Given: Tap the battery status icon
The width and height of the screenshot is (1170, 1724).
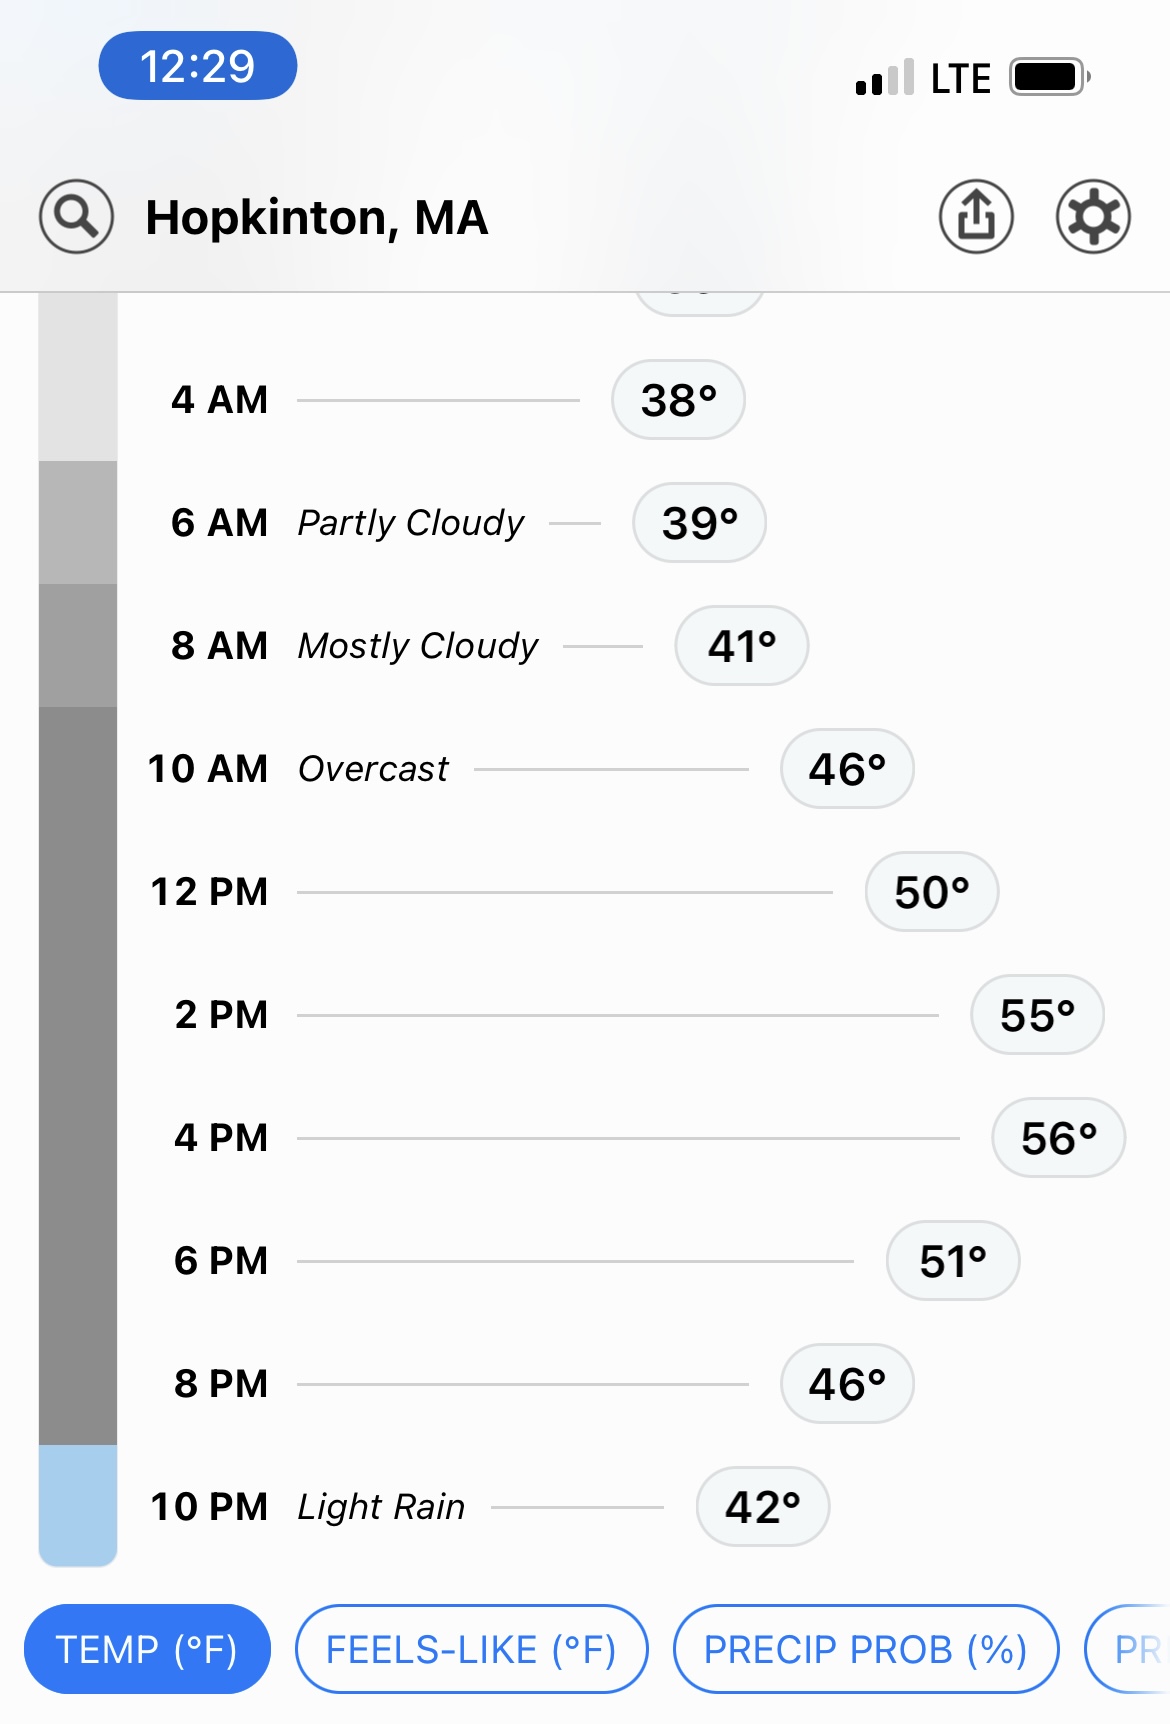Looking at the screenshot, I should click(x=1049, y=77).
